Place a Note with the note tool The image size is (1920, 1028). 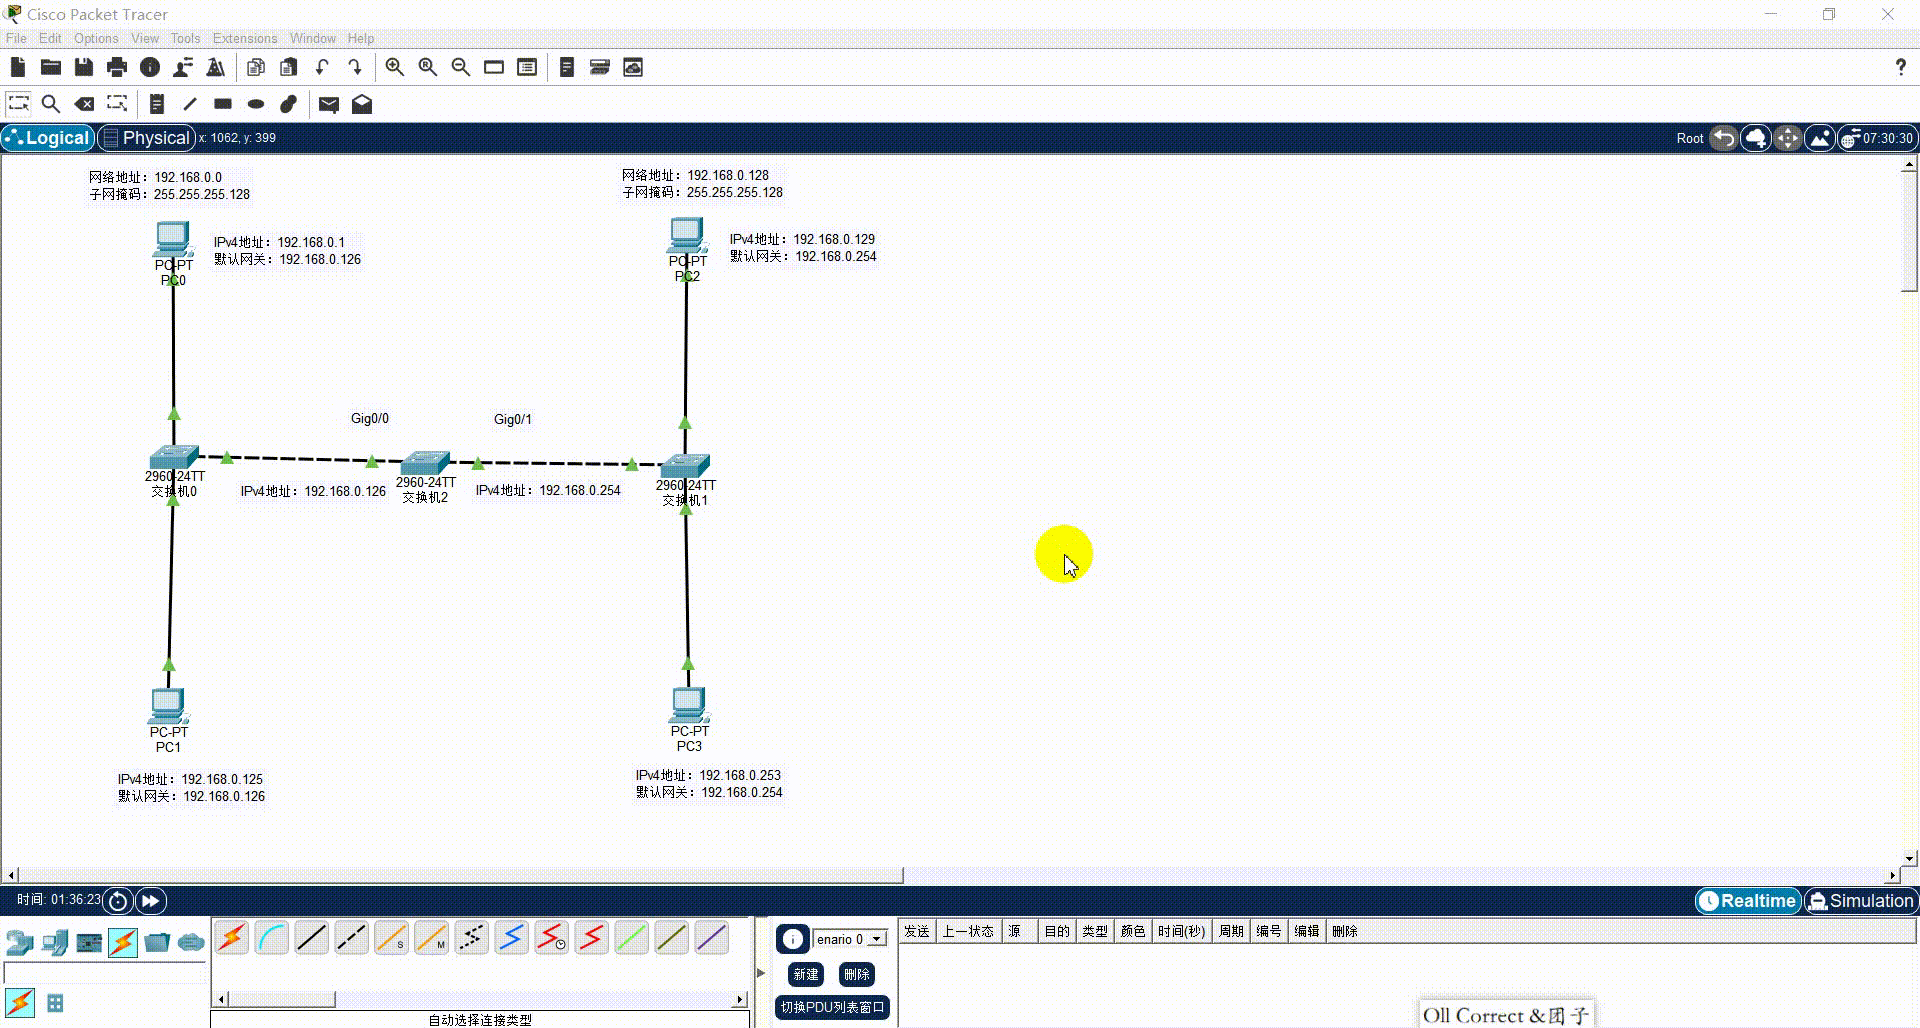click(157, 103)
